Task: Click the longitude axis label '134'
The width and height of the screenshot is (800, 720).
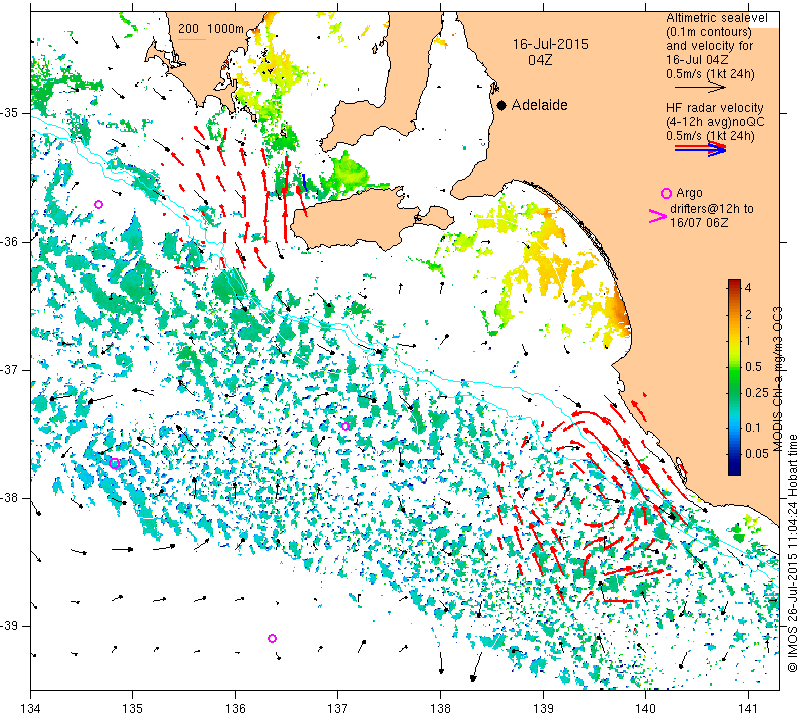Action: [x=31, y=709]
